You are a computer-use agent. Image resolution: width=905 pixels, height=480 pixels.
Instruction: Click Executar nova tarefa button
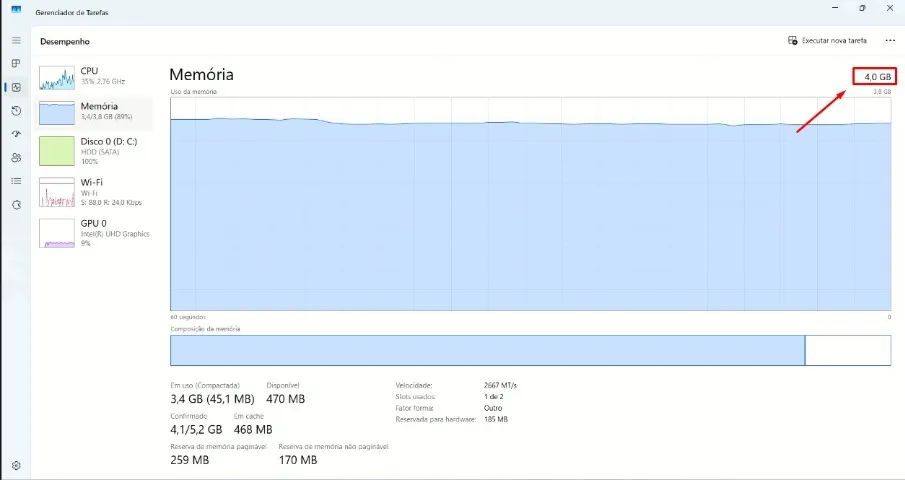click(x=827, y=41)
